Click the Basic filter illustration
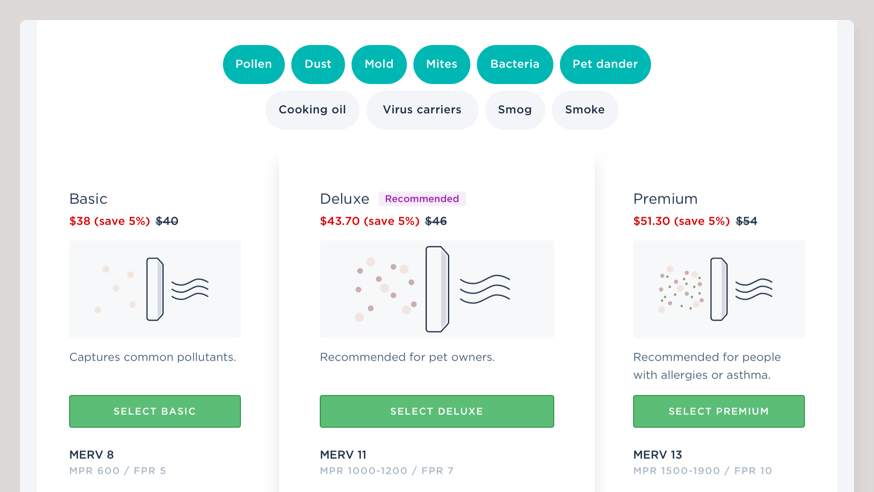 pyautogui.click(x=155, y=289)
